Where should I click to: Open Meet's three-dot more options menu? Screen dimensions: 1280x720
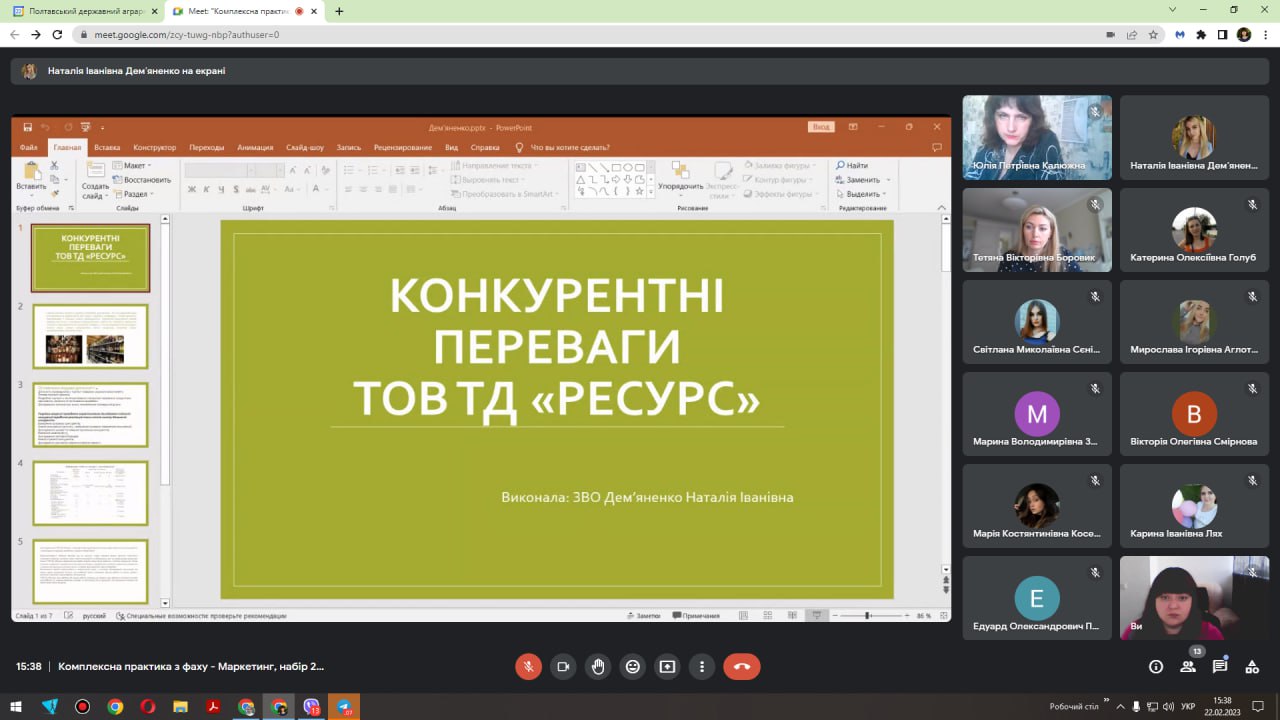pyautogui.click(x=702, y=667)
